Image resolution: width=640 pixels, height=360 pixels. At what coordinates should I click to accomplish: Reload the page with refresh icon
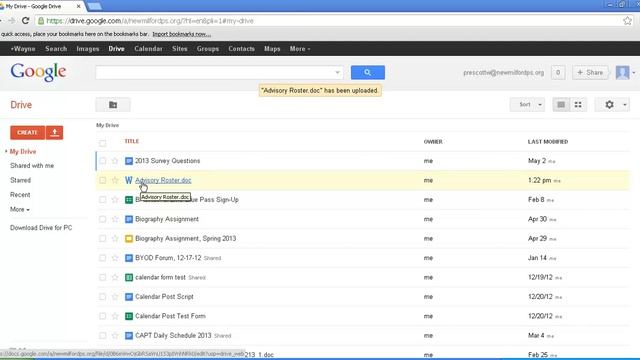click(26, 20)
